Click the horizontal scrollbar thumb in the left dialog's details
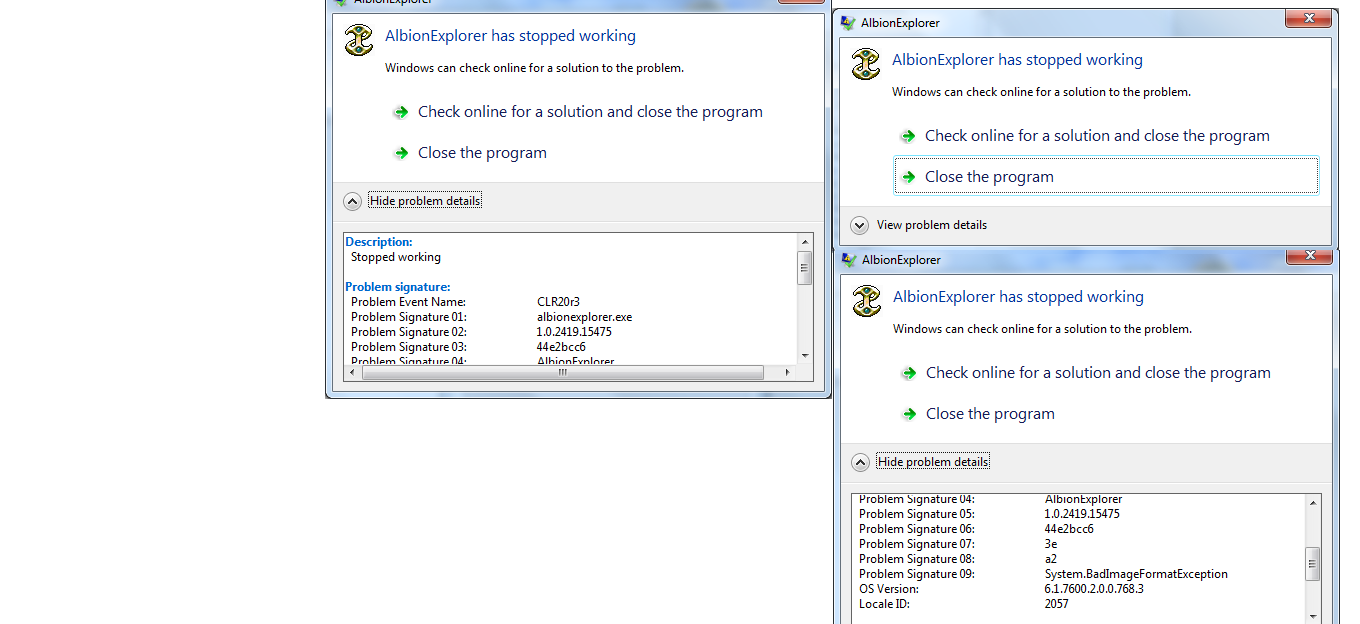Image resolution: width=1360 pixels, height=624 pixels. pyautogui.click(x=562, y=373)
